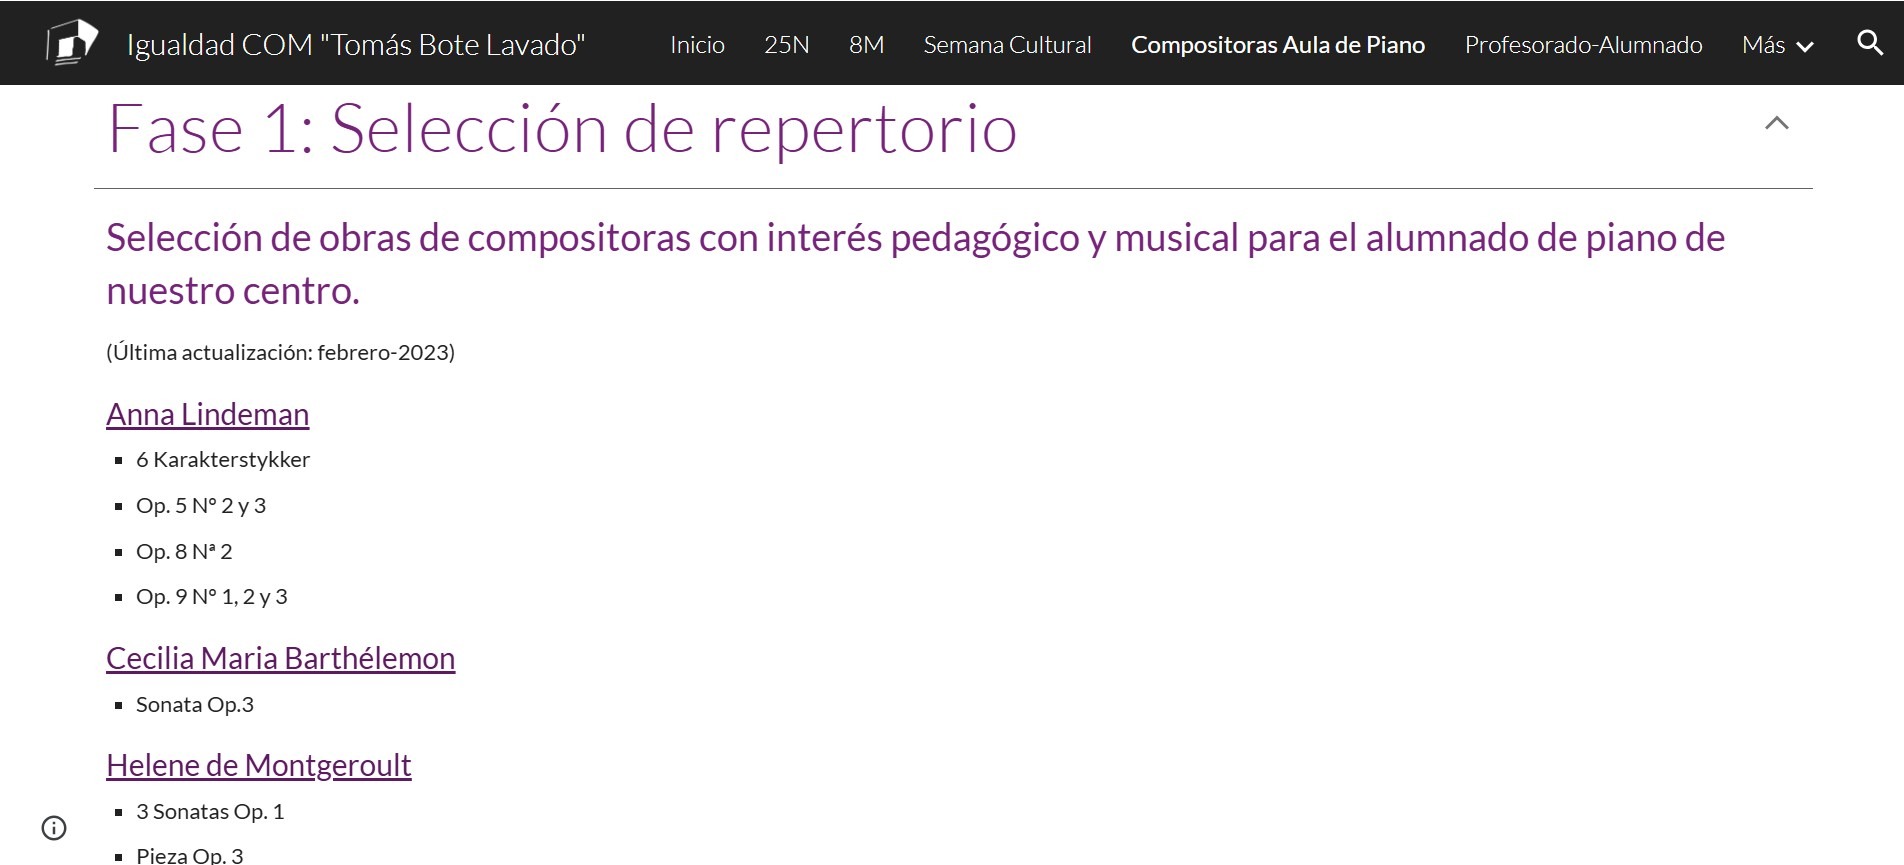
Task: Collapse the Fase 1 section chevron
Action: coord(1776,124)
